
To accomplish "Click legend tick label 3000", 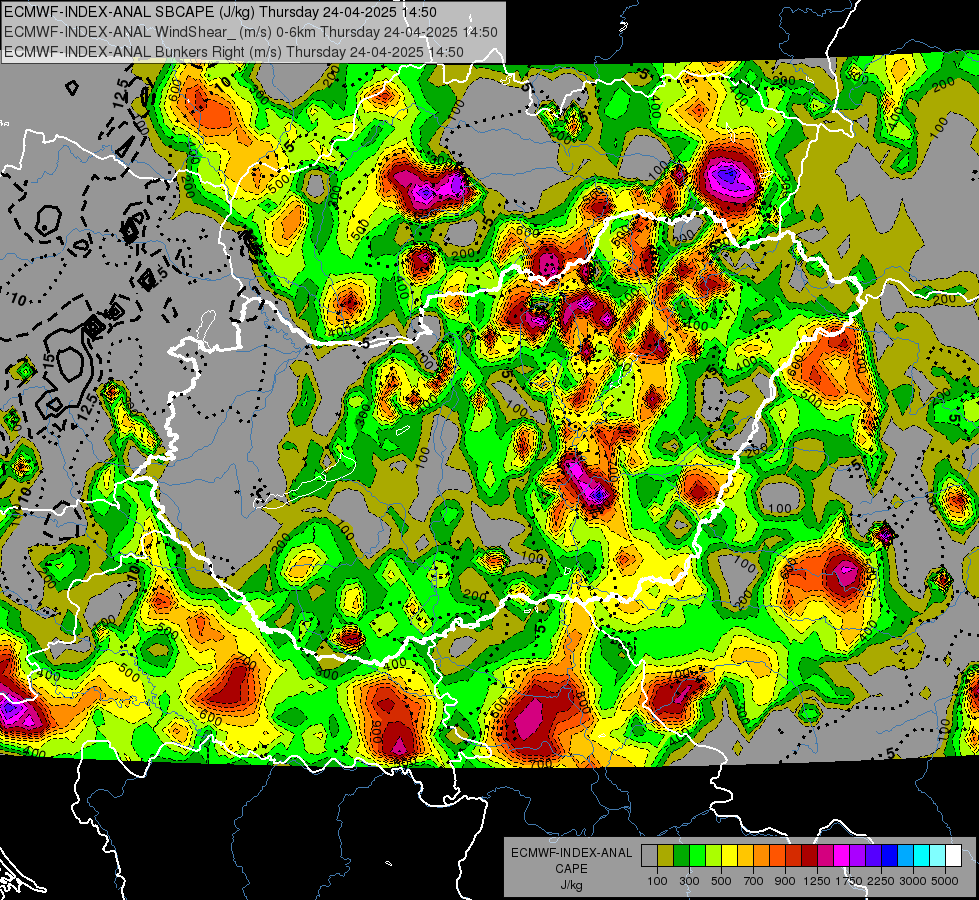I will tap(913, 881).
